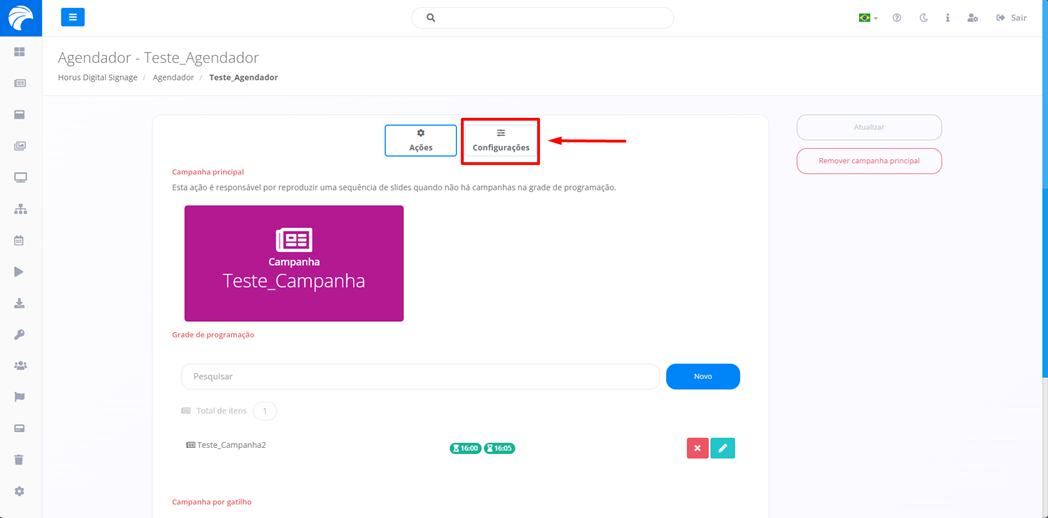Screen dimensions: 1048x518
Task: Open the calendar scheduler sidebar icon
Action: (x=19, y=240)
